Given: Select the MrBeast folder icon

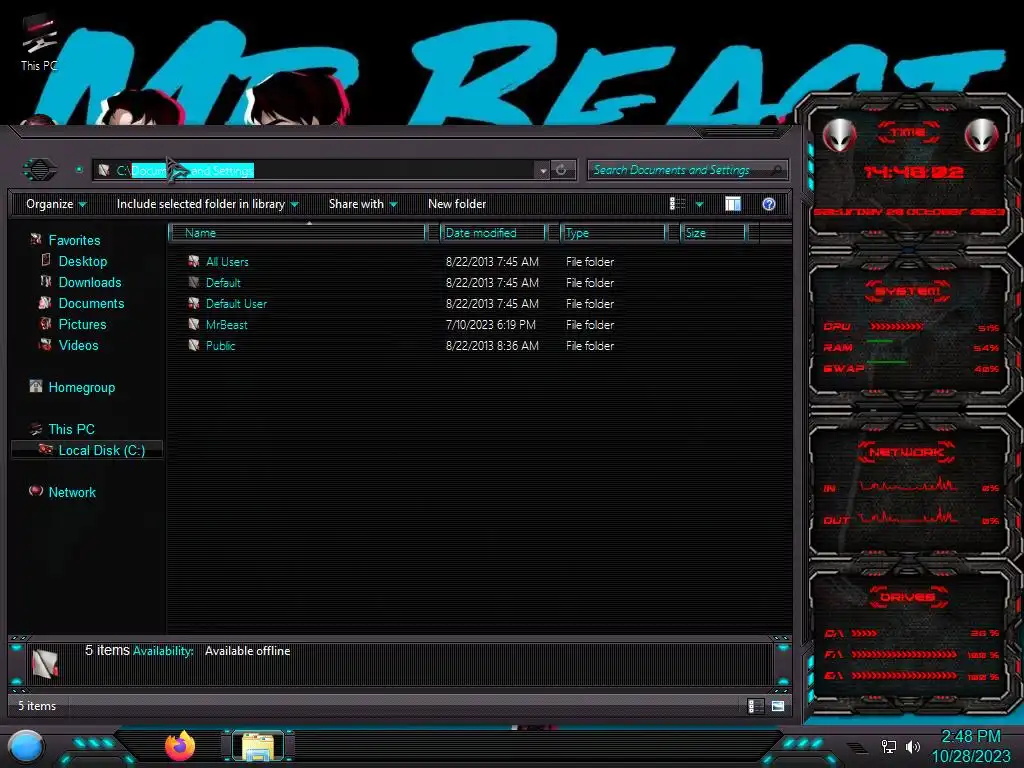Looking at the screenshot, I should click(x=193, y=324).
